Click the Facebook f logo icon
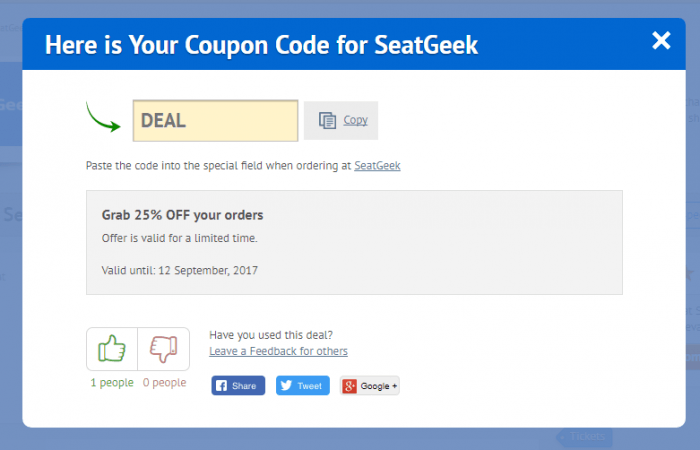The image size is (700, 450). 221,386
